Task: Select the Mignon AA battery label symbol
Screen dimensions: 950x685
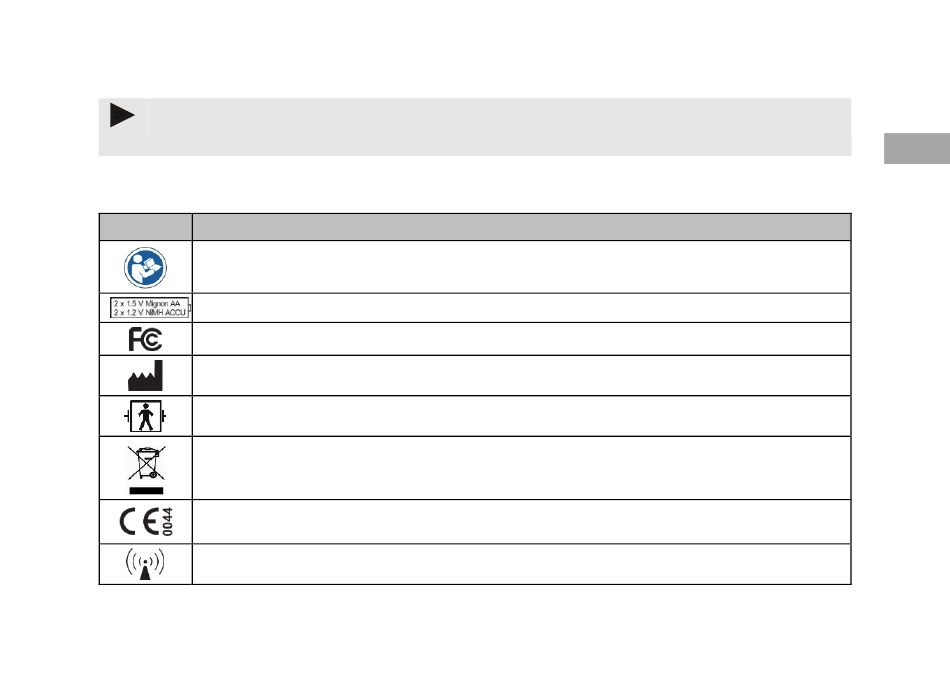Action: 150,308
